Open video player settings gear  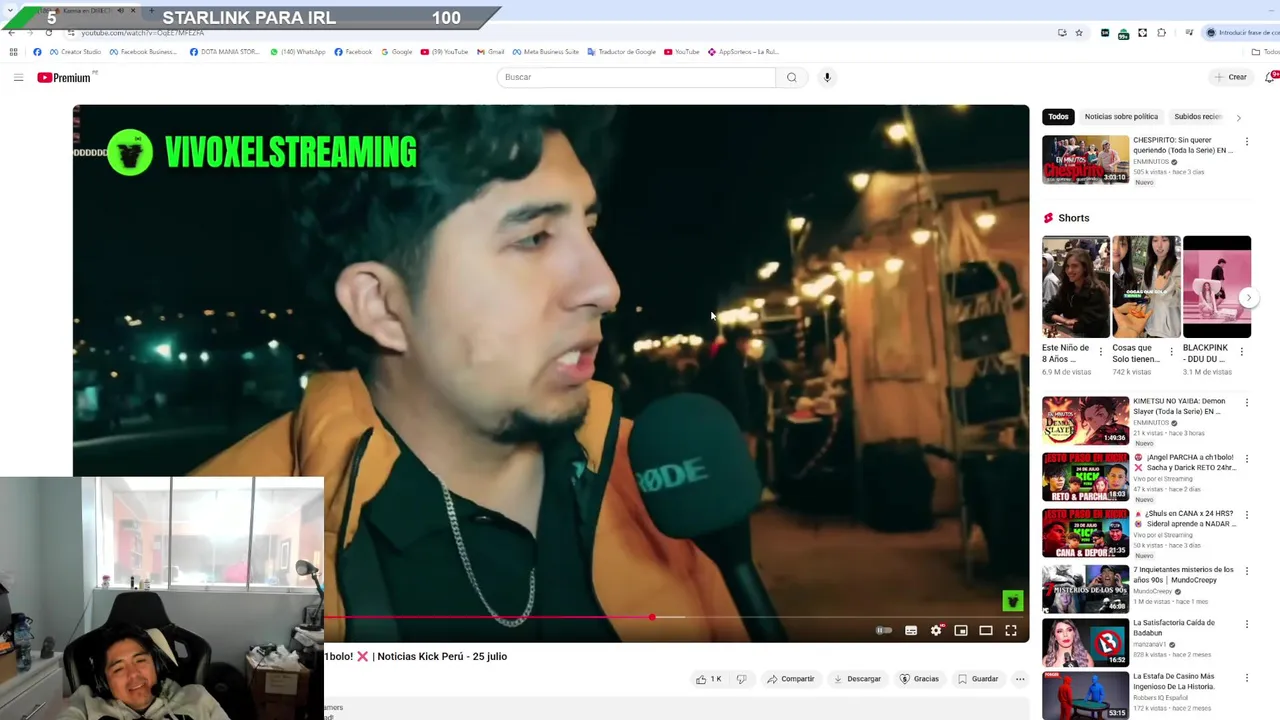(x=936, y=630)
